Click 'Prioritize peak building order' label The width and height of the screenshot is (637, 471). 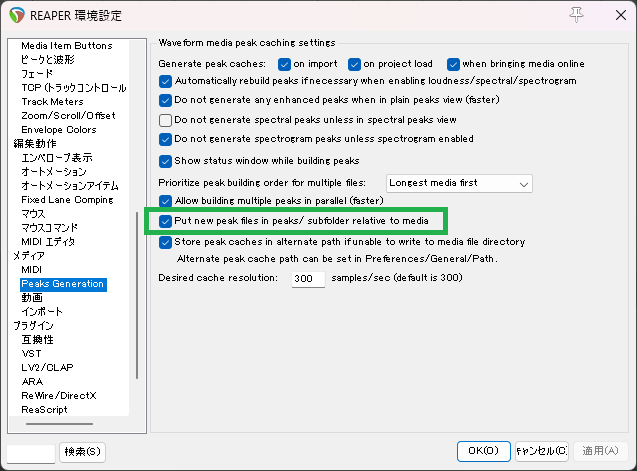(x=262, y=183)
